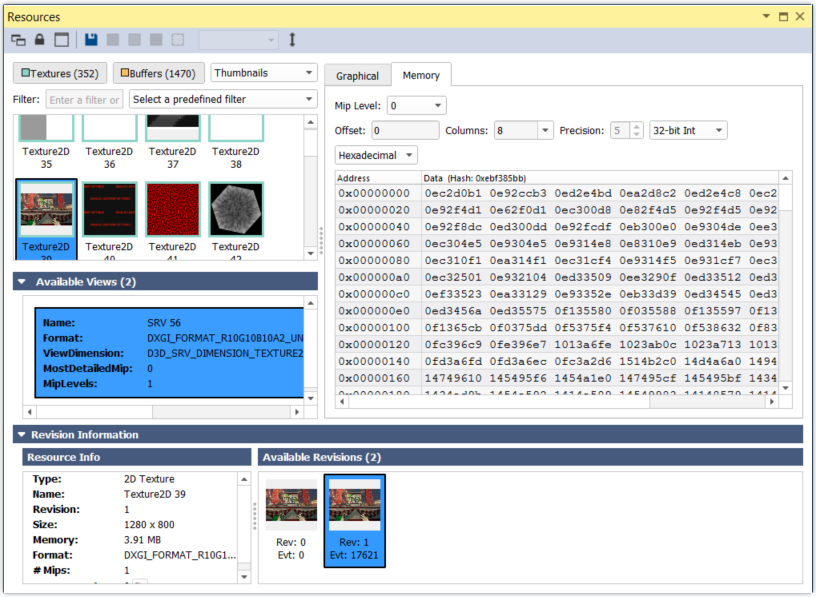Image resolution: width=816 pixels, height=597 pixels.
Task: Expand the Mip Level dropdown
Action: (x=416, y=105)
